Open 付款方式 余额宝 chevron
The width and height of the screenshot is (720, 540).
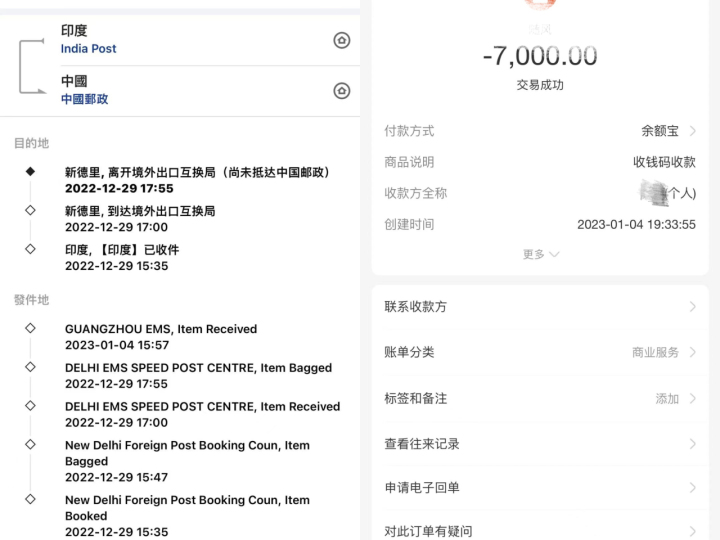coord(693,131)
